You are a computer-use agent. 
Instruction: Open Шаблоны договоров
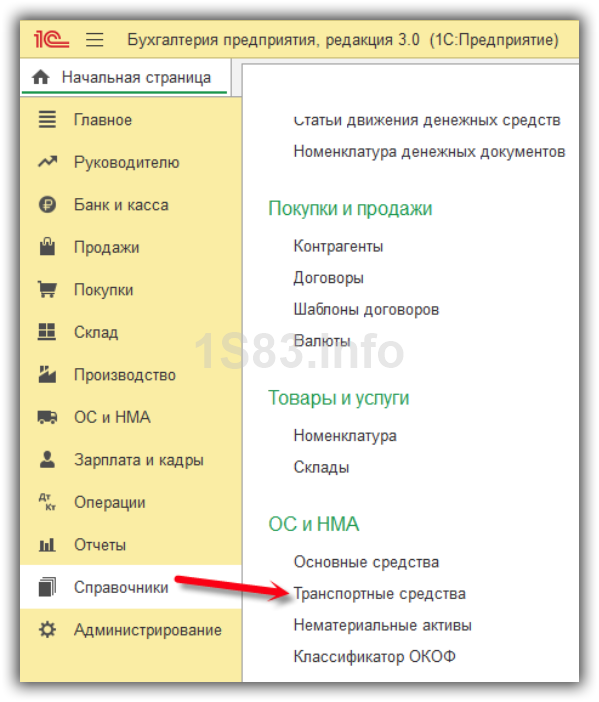[x=366, y=309]
